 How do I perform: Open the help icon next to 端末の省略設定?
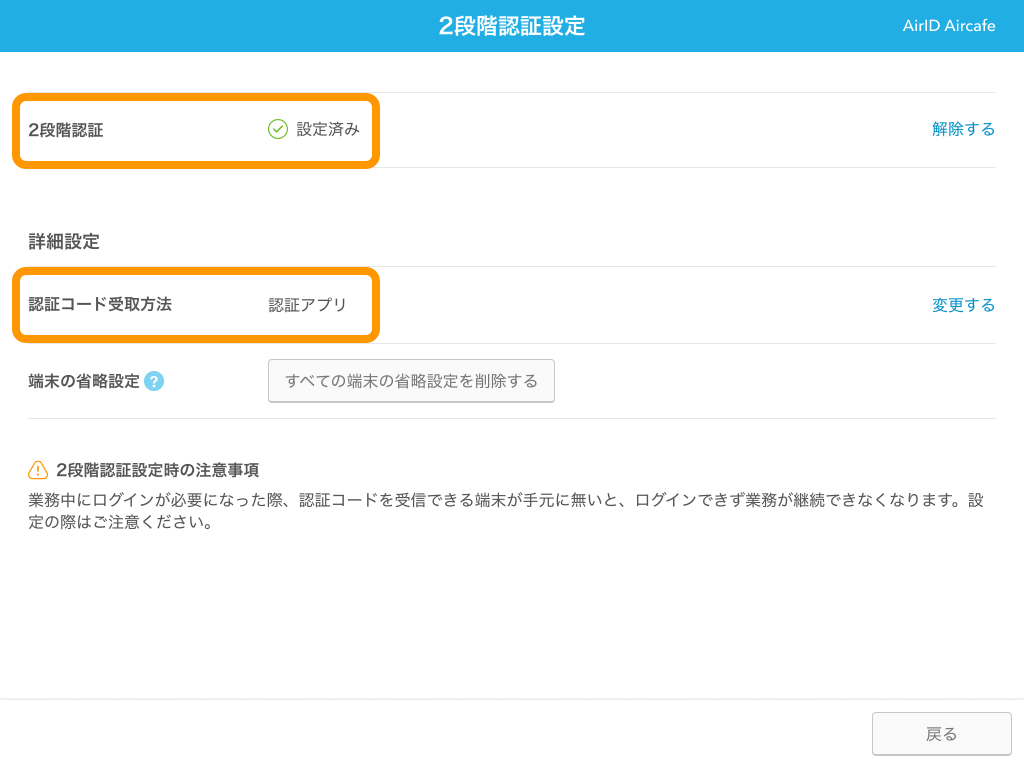tap(153, 381)
